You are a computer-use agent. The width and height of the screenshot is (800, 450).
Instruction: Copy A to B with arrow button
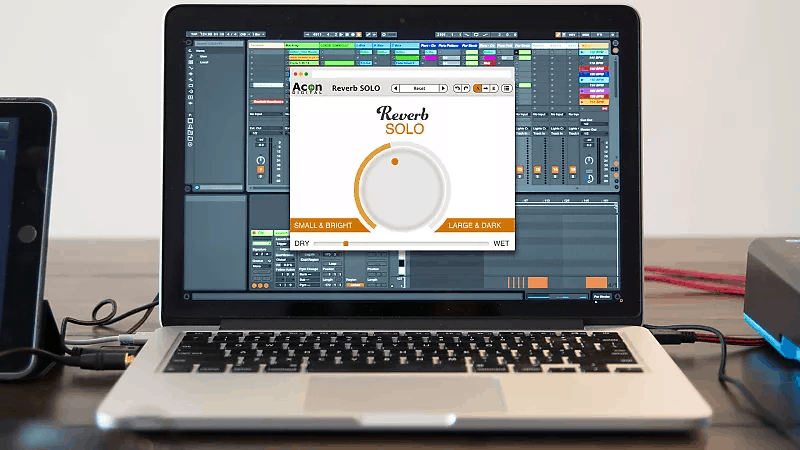click(x=486, y=88)
